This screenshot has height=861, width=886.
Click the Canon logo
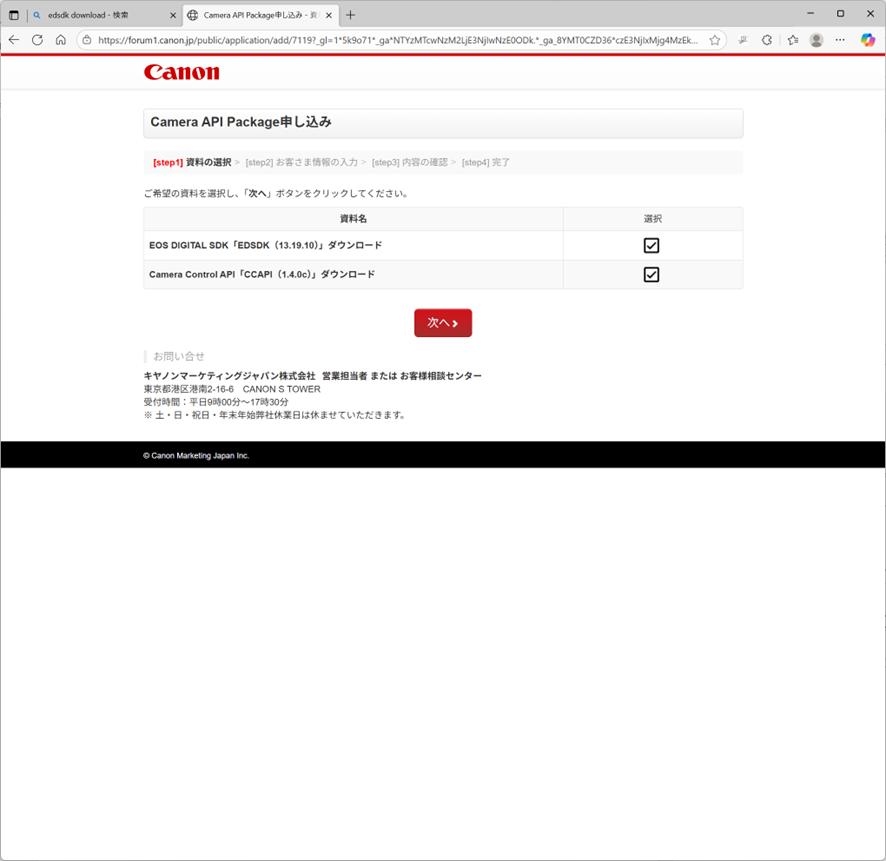click(x=181, y=72)
